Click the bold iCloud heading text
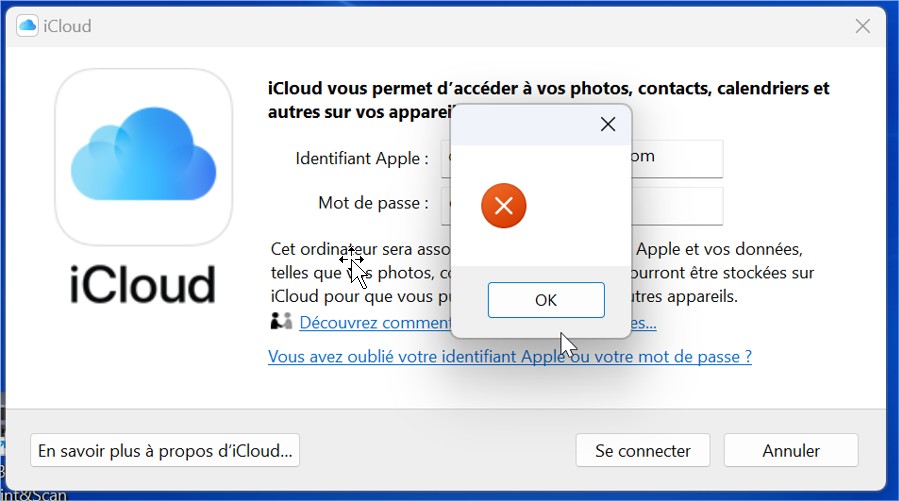Screen dimensions: 899x501 click(548, 88)
